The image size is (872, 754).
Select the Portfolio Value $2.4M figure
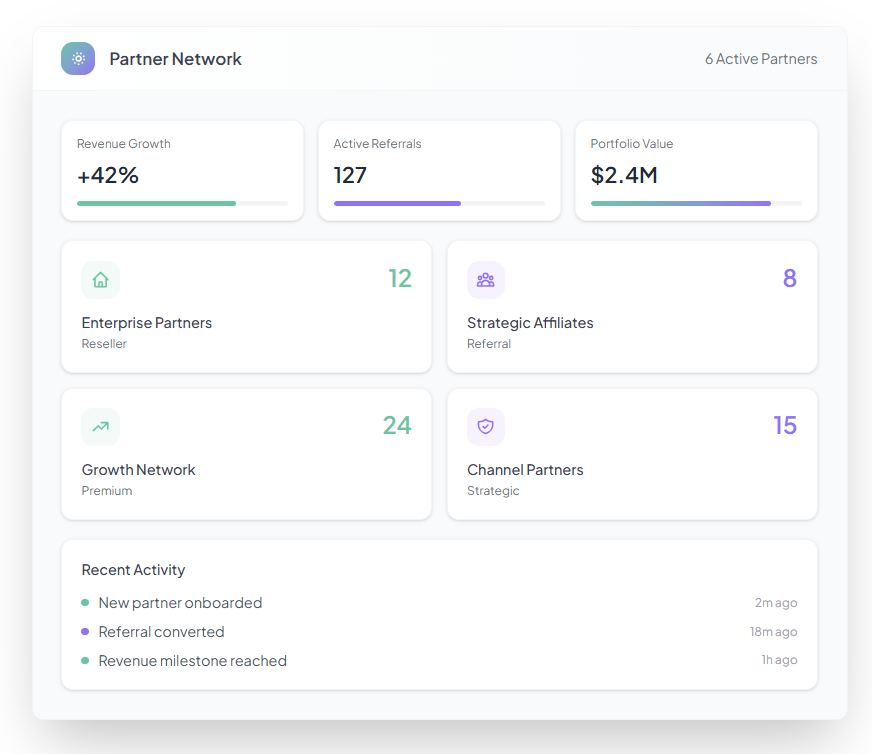(x=624, y=176)
